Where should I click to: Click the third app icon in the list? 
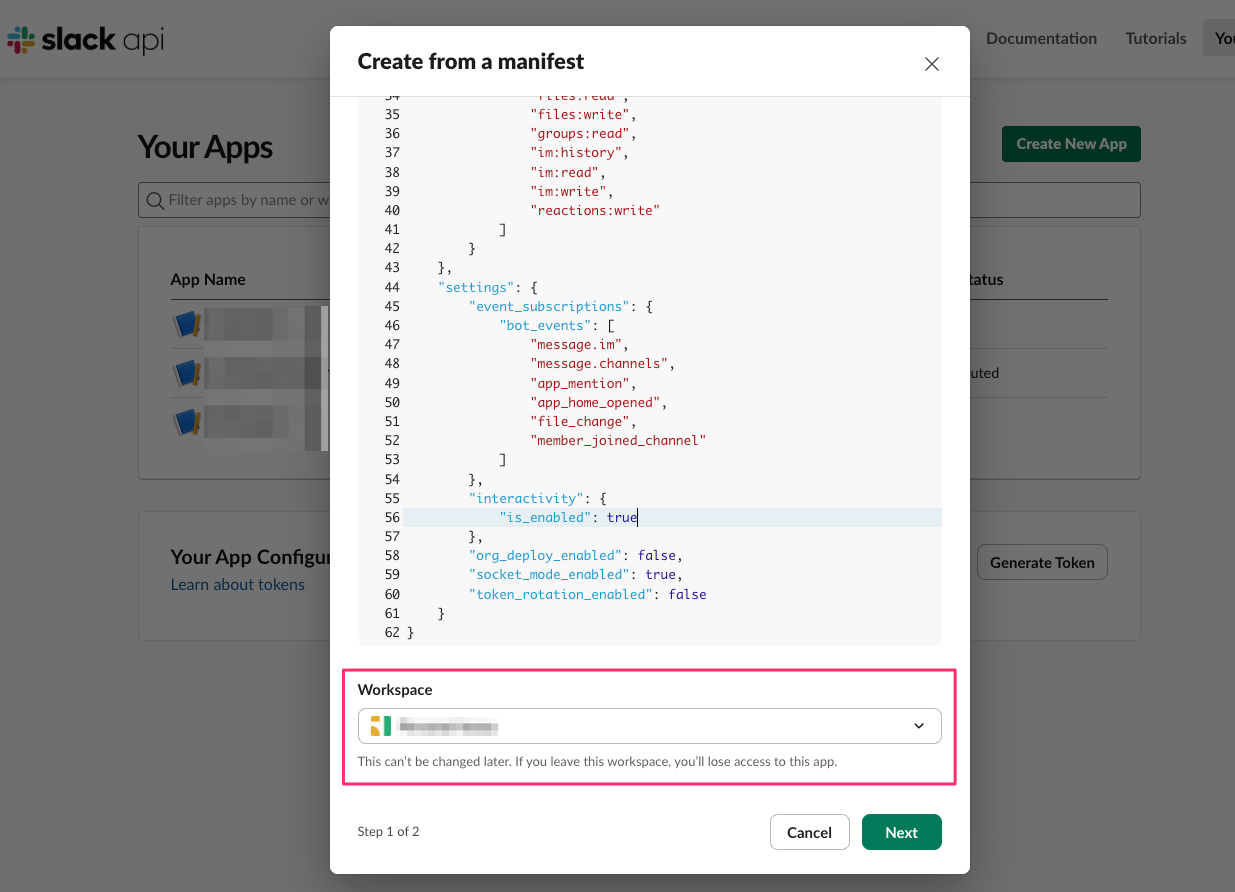click(188, 421)
